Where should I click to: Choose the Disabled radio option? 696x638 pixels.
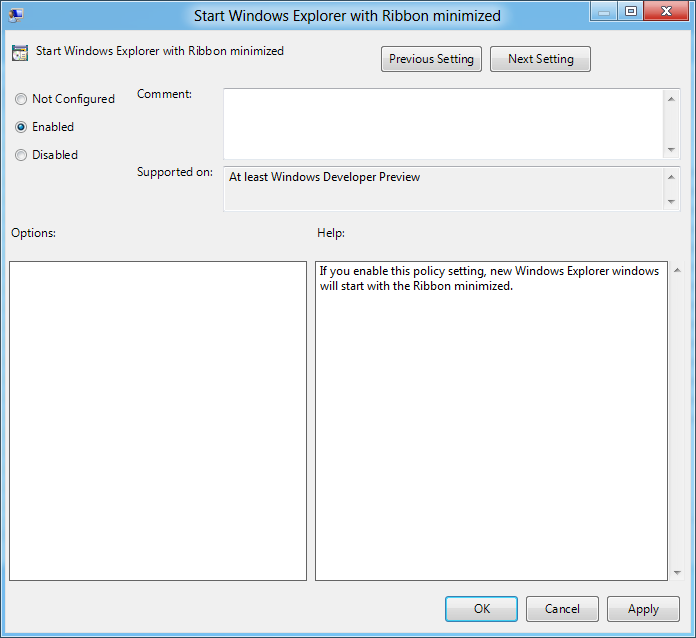coord(21,155)
